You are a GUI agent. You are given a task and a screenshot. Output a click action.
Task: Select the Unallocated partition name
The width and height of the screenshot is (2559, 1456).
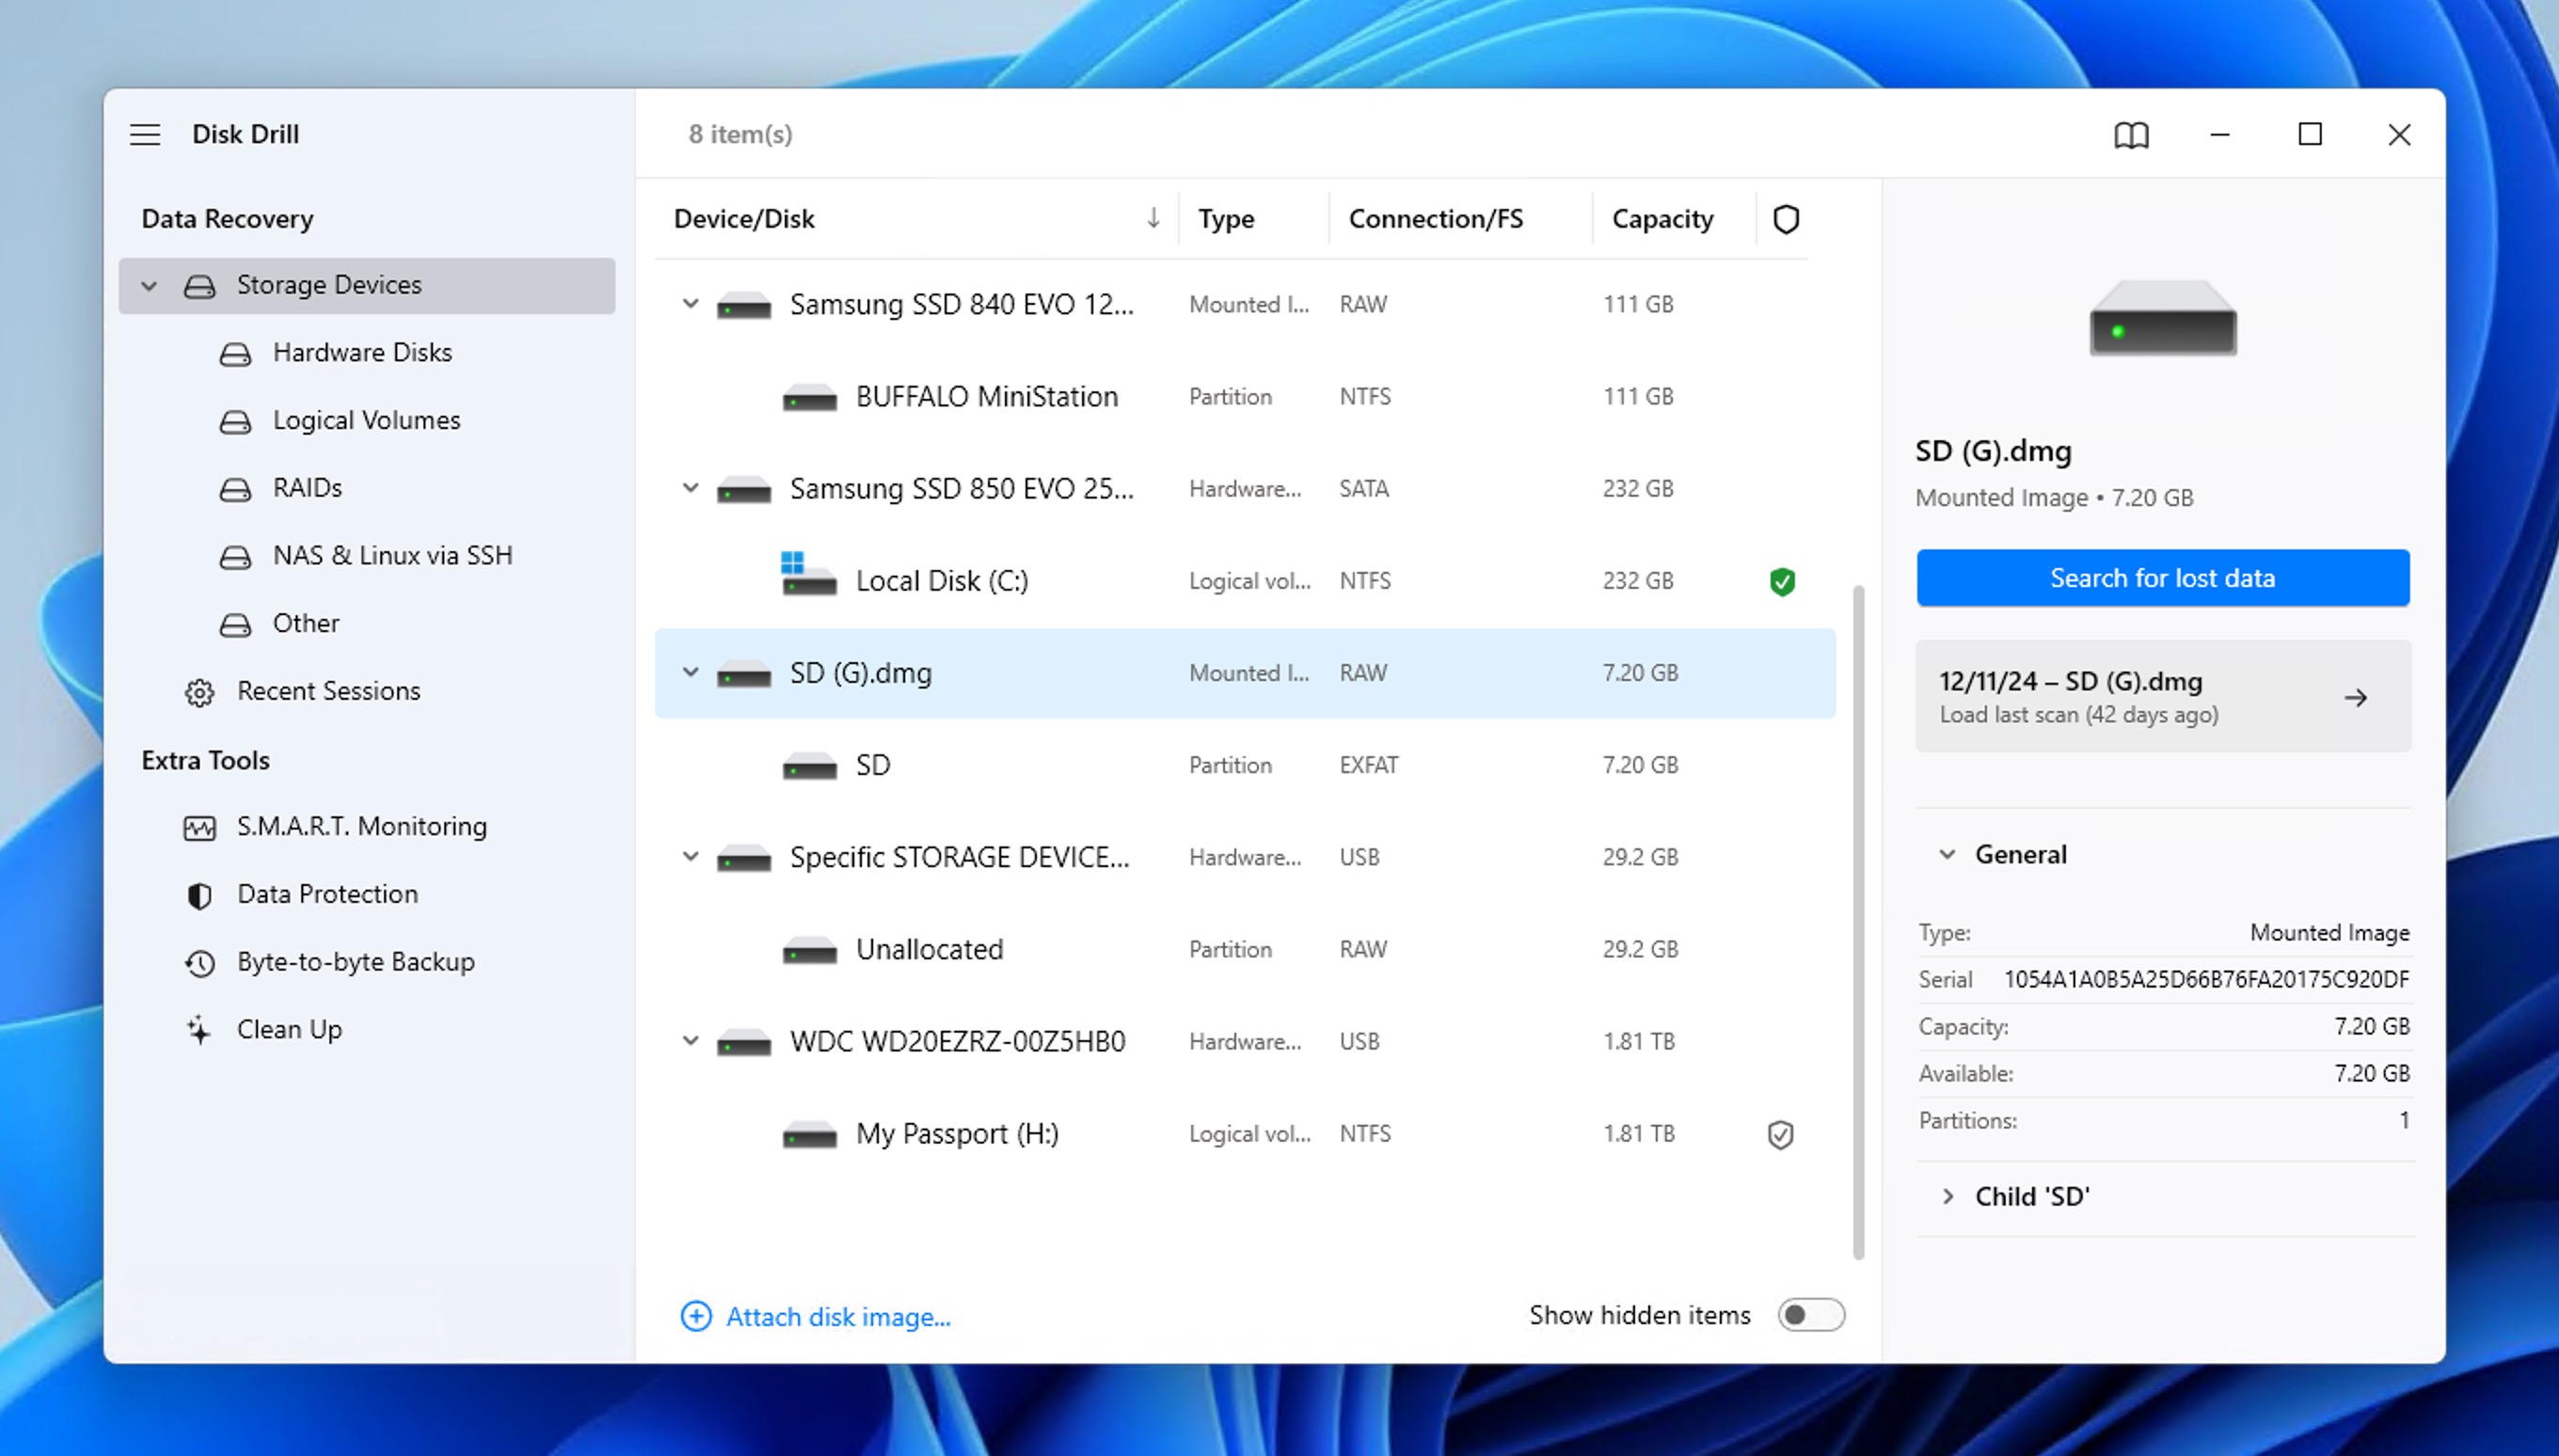click(929, 949)
